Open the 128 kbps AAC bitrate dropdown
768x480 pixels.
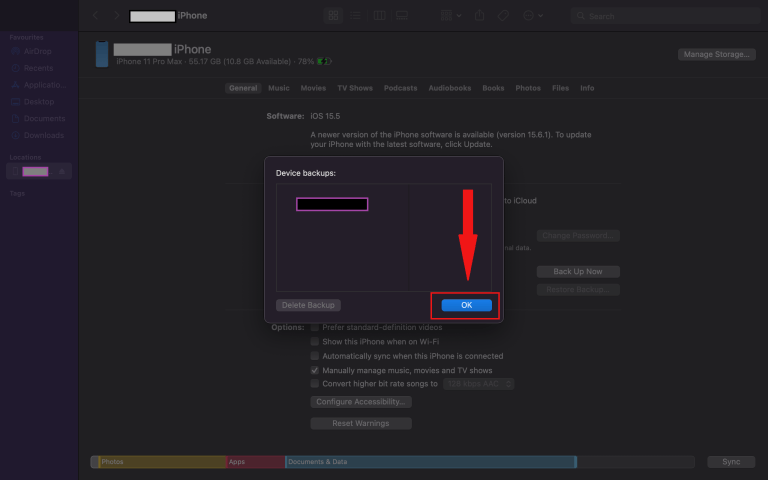click(x=479, y=384)
